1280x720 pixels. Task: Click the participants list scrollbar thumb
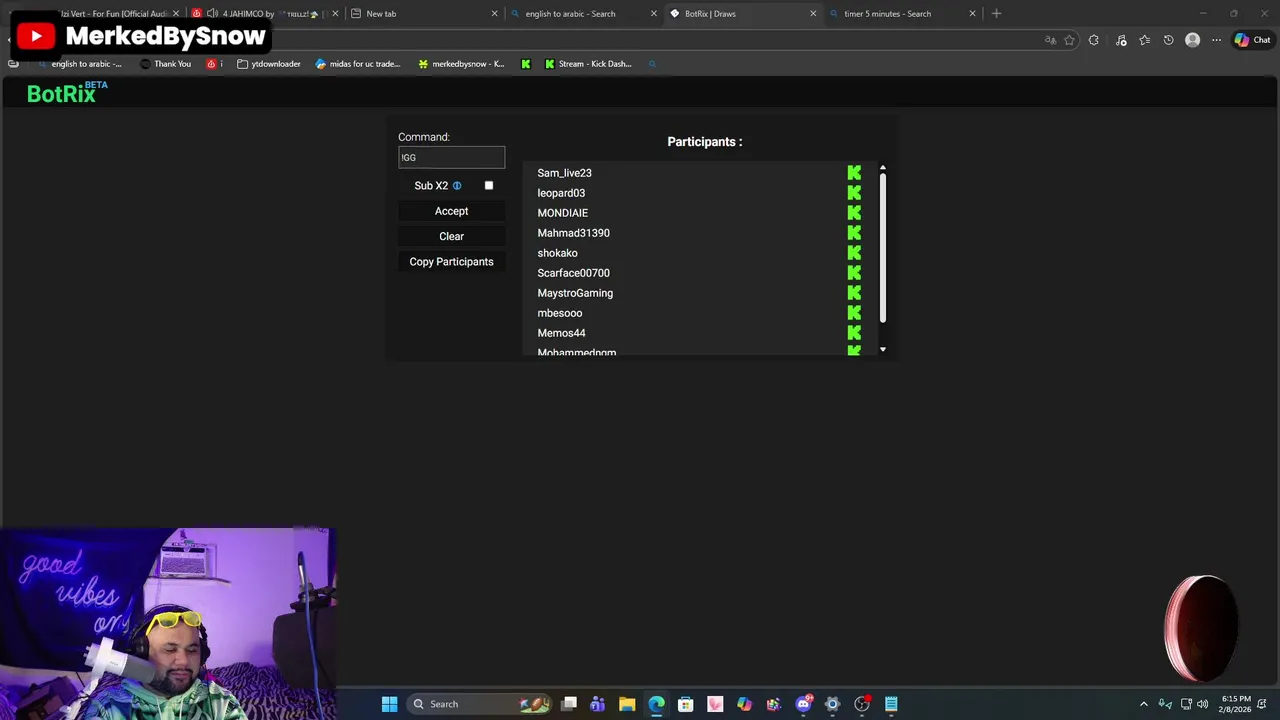point(883,248)
